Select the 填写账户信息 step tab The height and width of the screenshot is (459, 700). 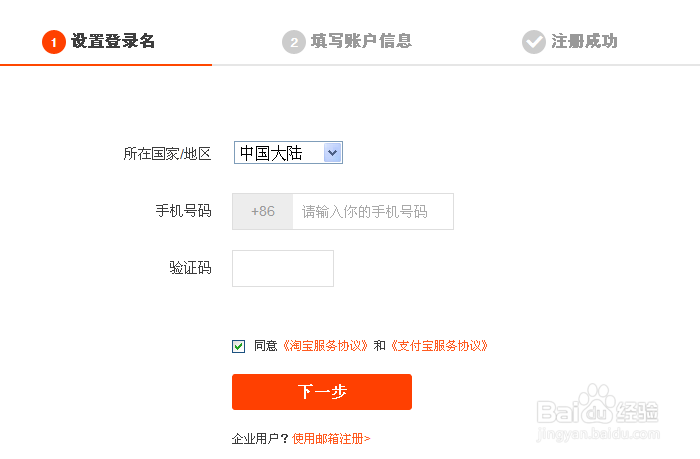click(361, 42)
